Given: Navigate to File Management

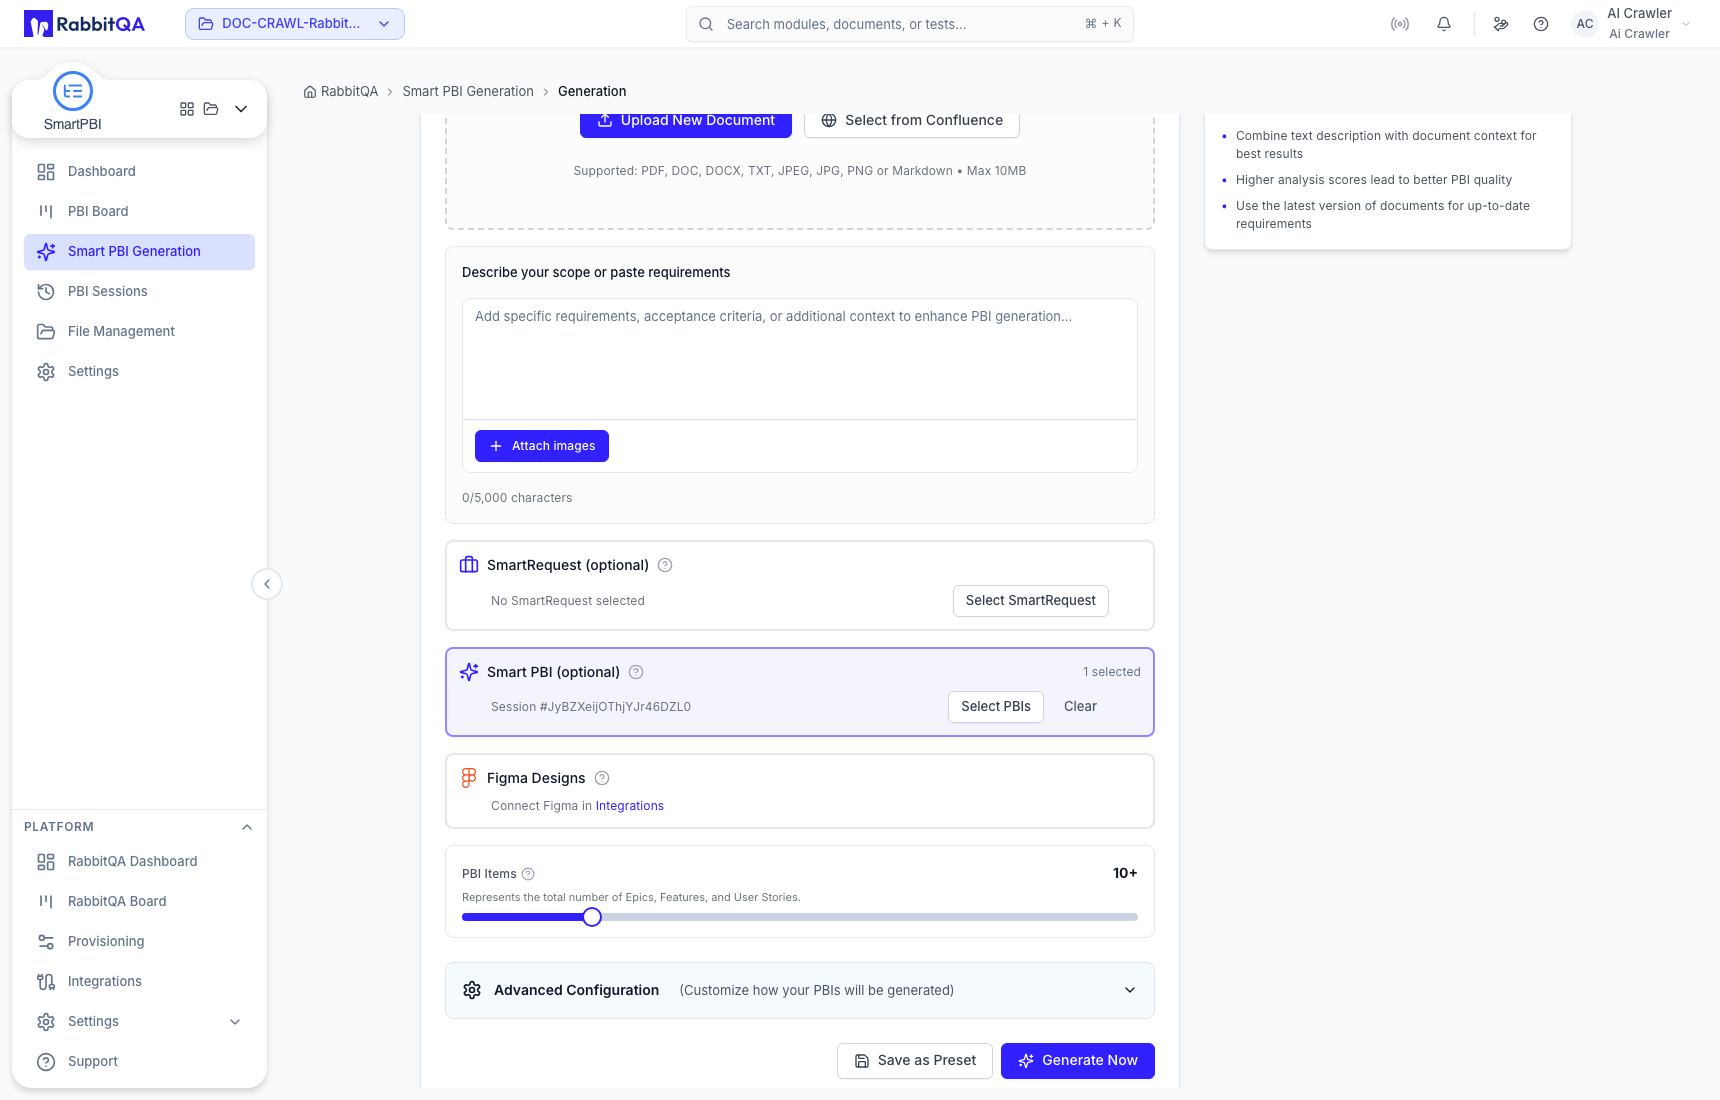Looking at the screenshot, I should point(140,331).
